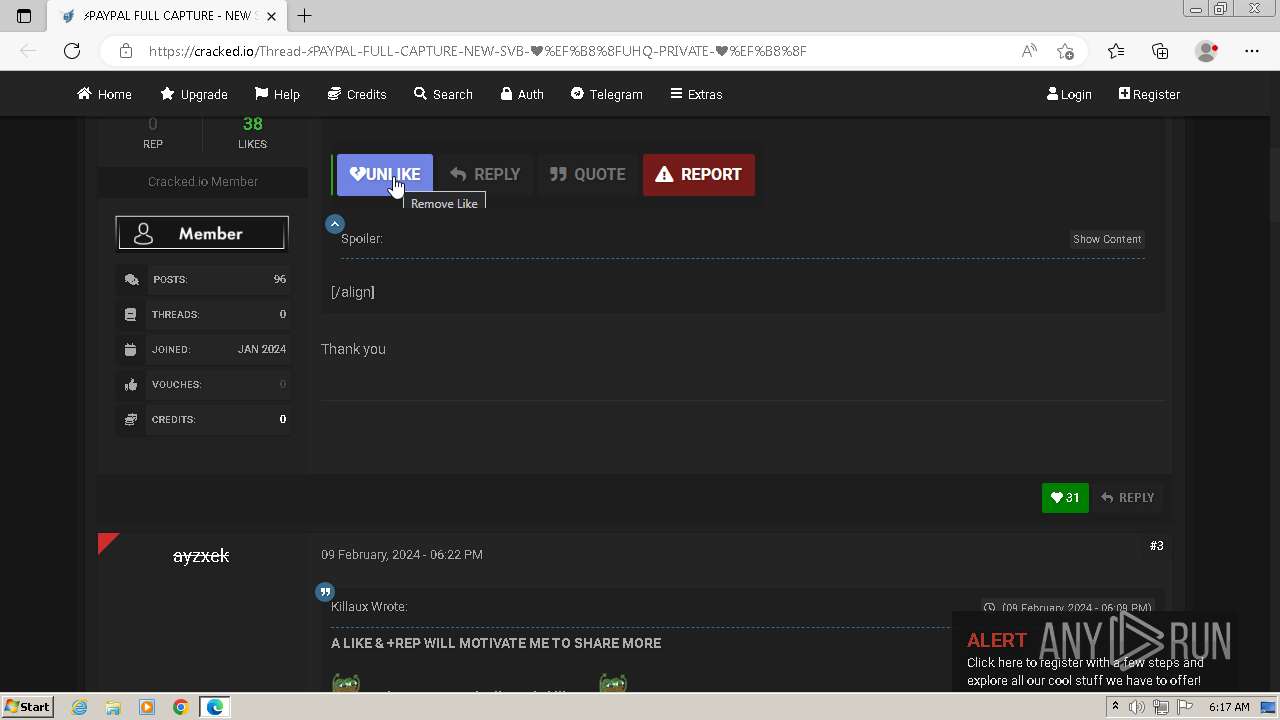Click the Posts speech bubble icon
1280x720 pixels.
click(x=131, y=280)
